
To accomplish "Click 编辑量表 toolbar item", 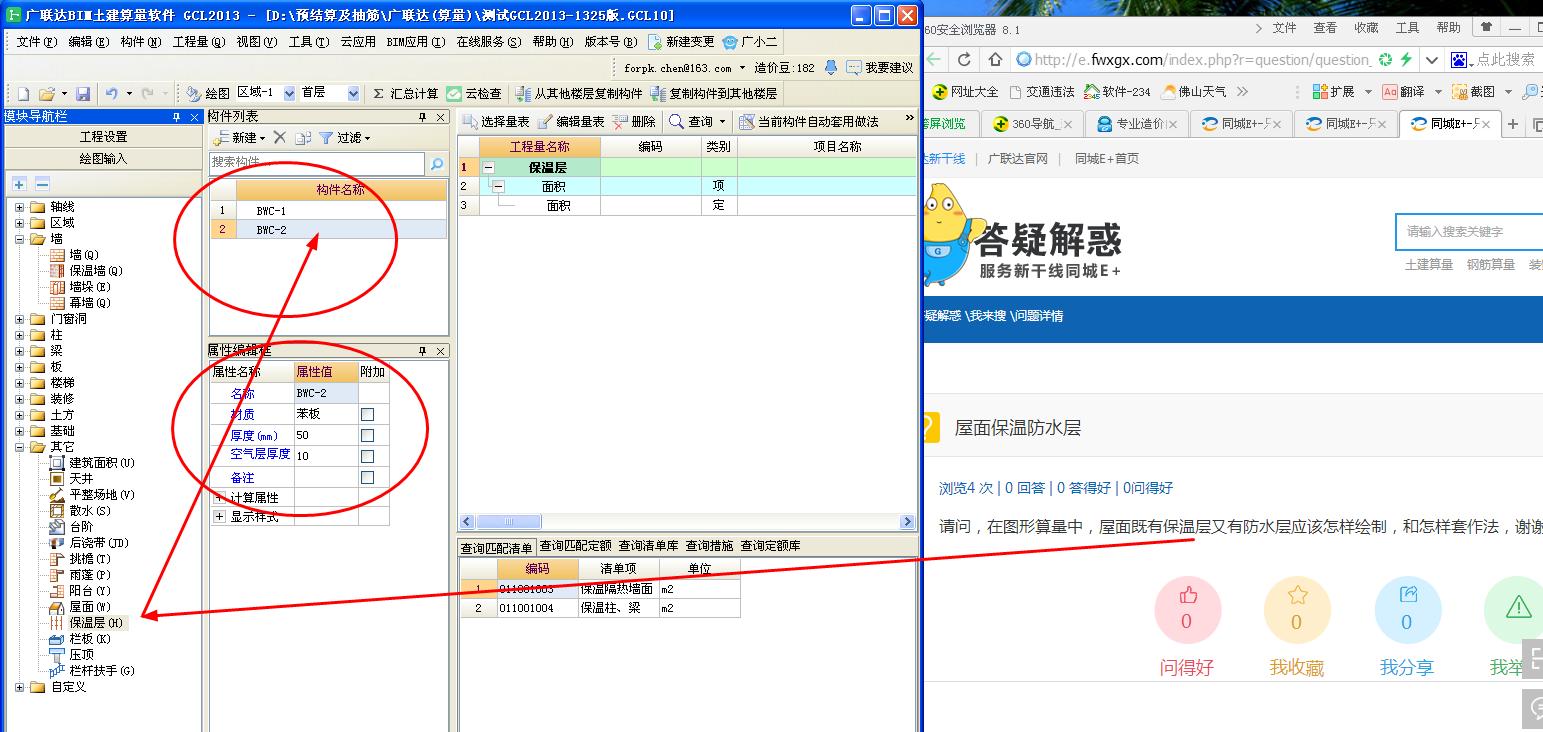I will pyautogui.click(x=571, y=122).
